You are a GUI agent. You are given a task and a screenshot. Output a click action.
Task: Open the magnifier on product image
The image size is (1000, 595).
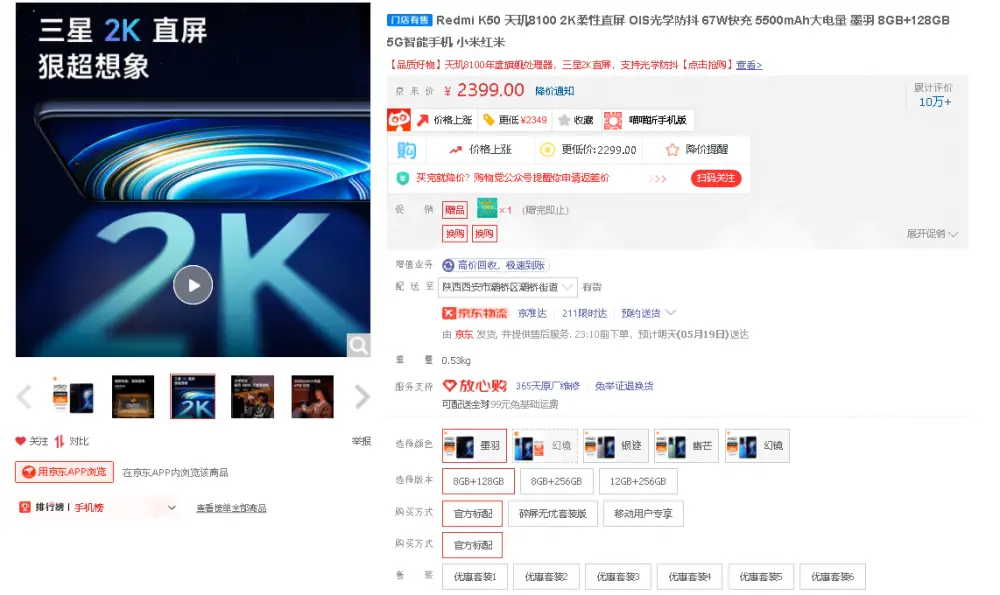(358, 345)
